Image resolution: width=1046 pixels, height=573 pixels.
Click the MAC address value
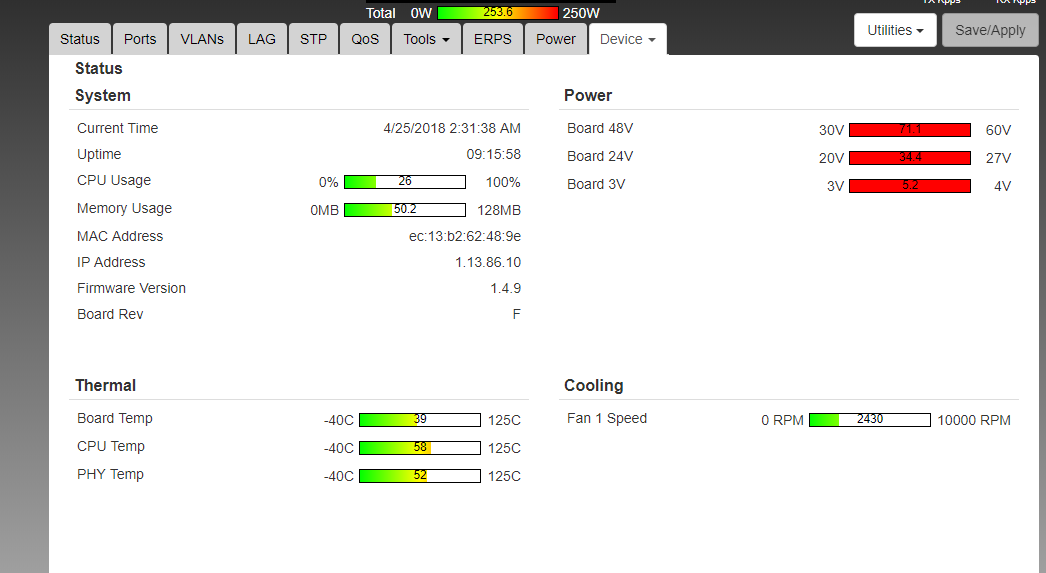465,236
